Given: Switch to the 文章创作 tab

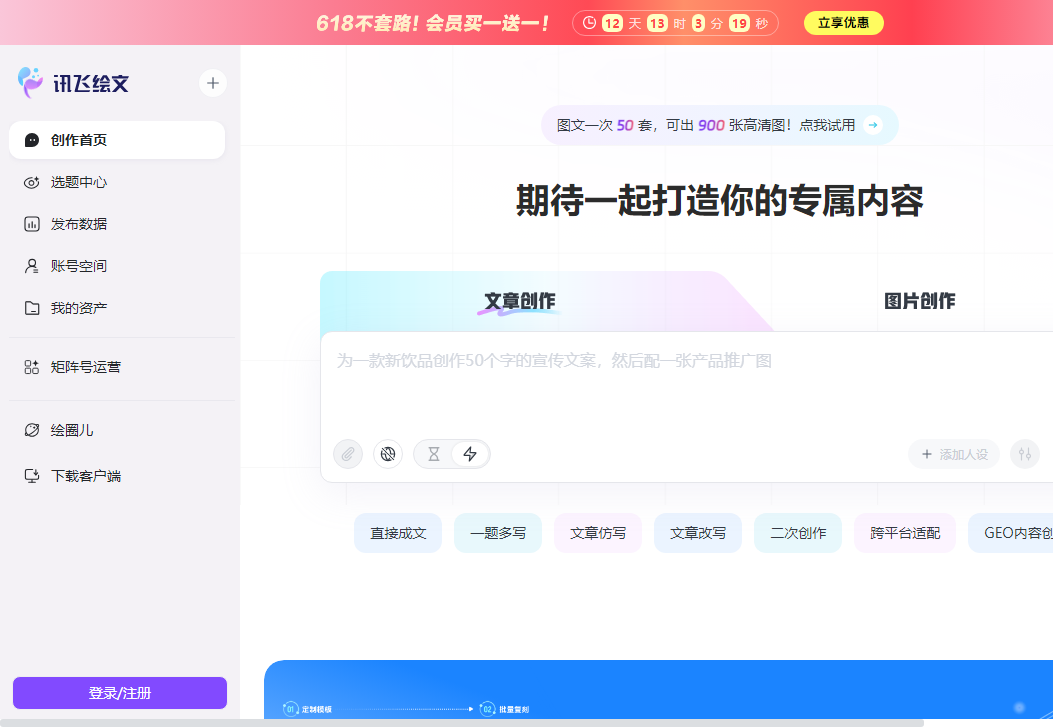Looking at the screenshot, I should (520, 301).
